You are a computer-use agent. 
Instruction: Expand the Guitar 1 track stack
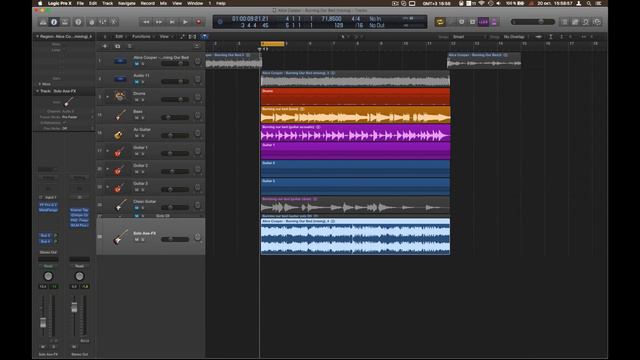coord(107,151)
